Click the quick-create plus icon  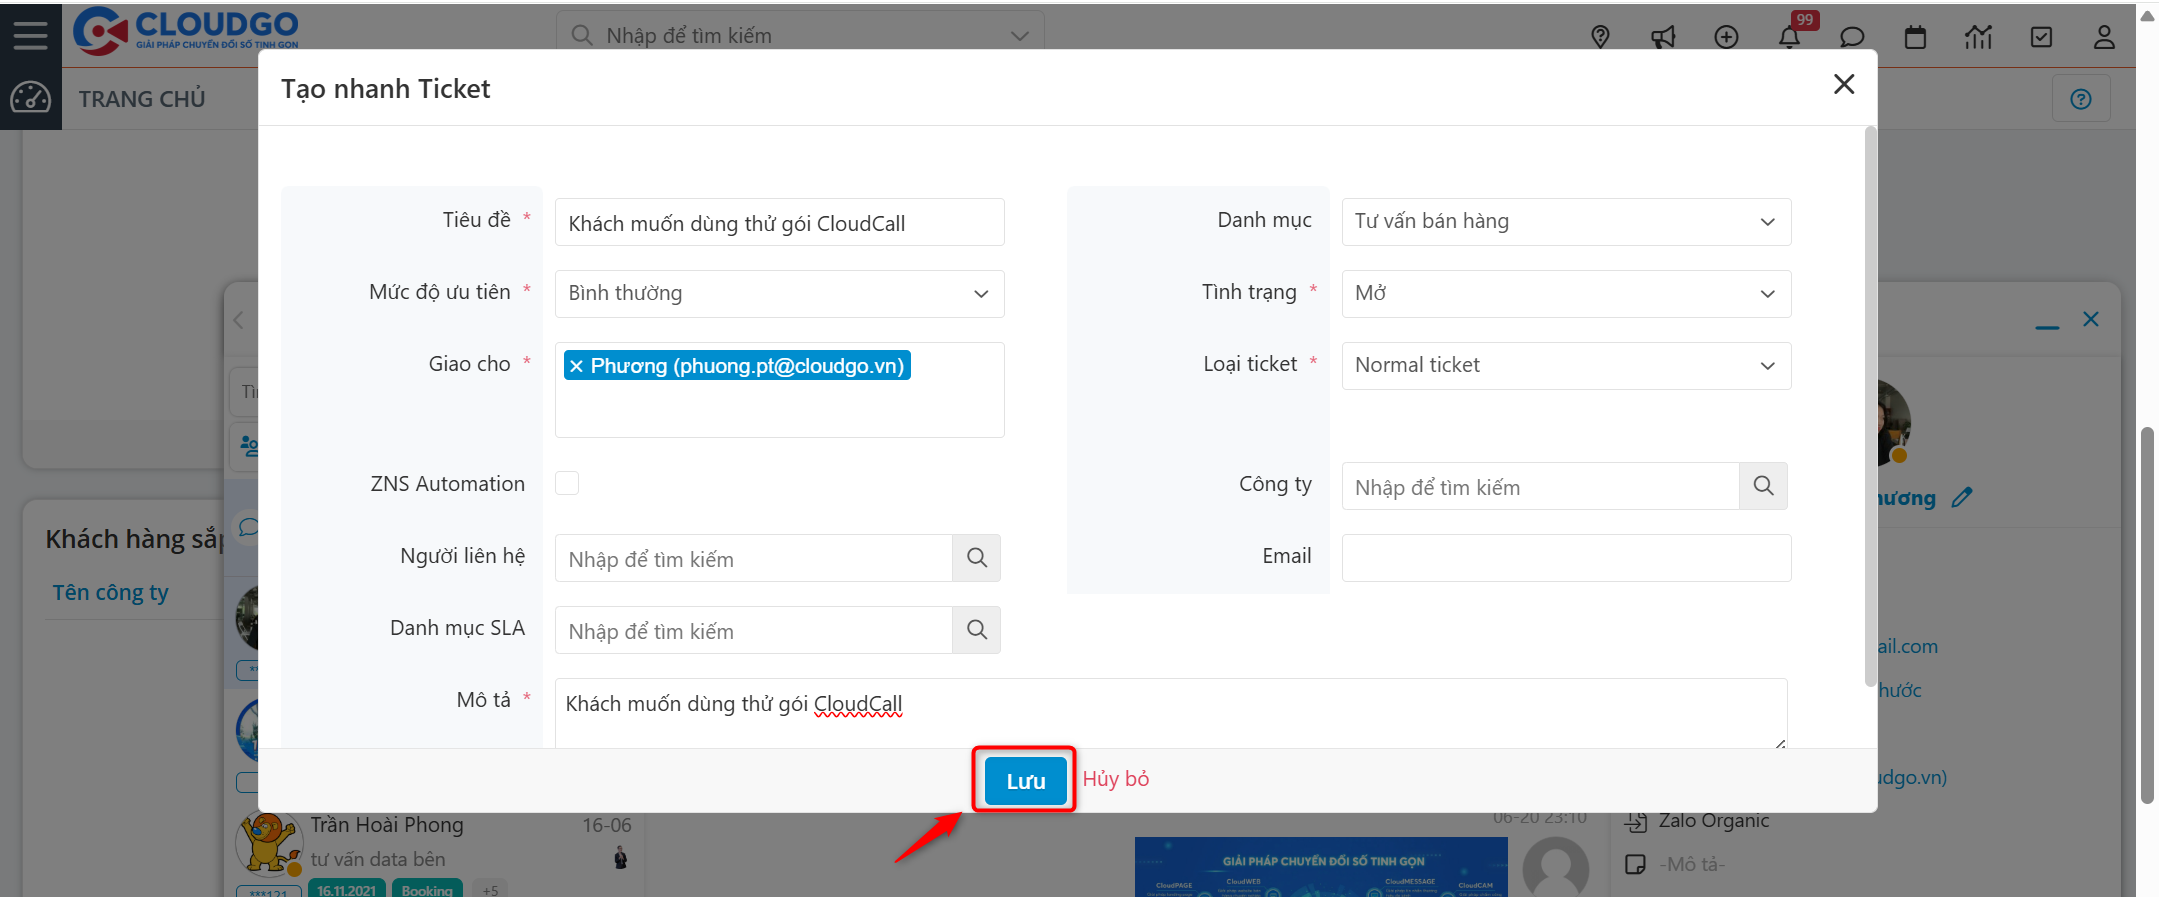(1726, 37)
